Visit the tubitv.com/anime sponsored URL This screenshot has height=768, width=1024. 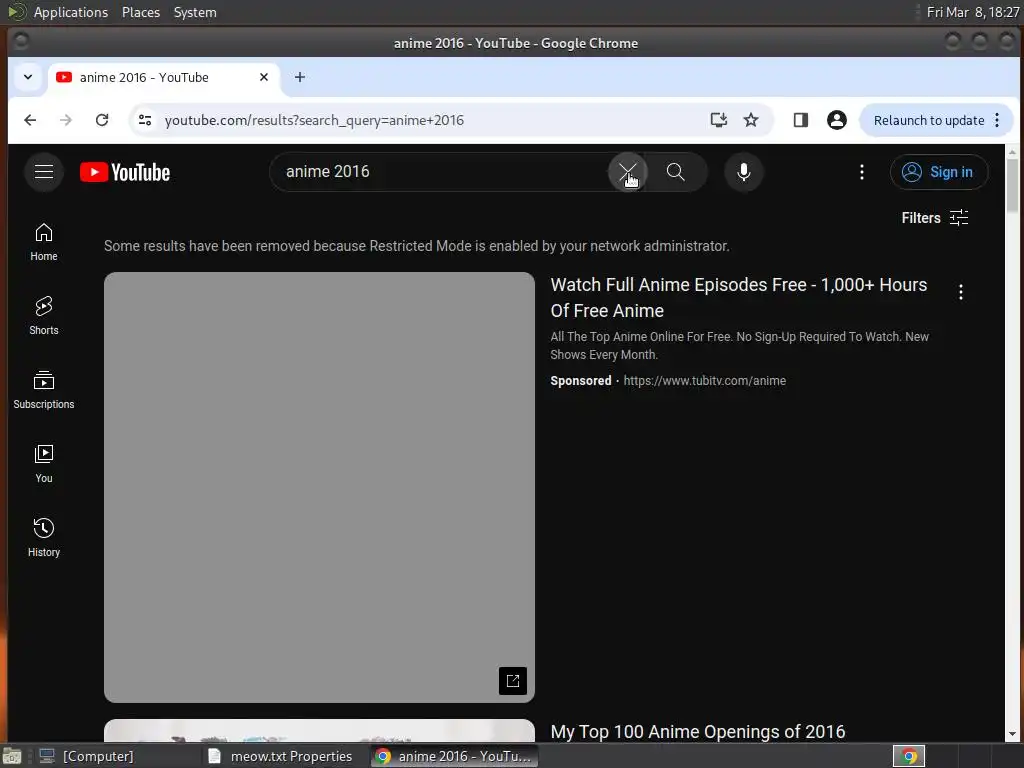(705, 381)
